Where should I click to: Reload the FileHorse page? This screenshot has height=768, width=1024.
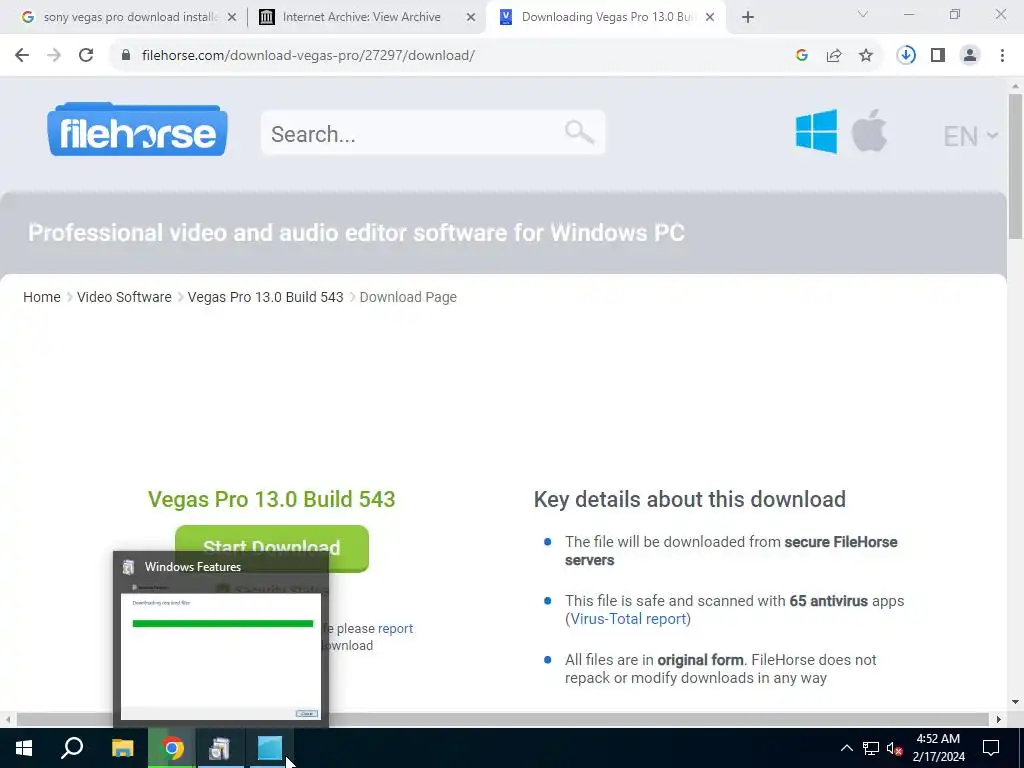pos(86,56)
